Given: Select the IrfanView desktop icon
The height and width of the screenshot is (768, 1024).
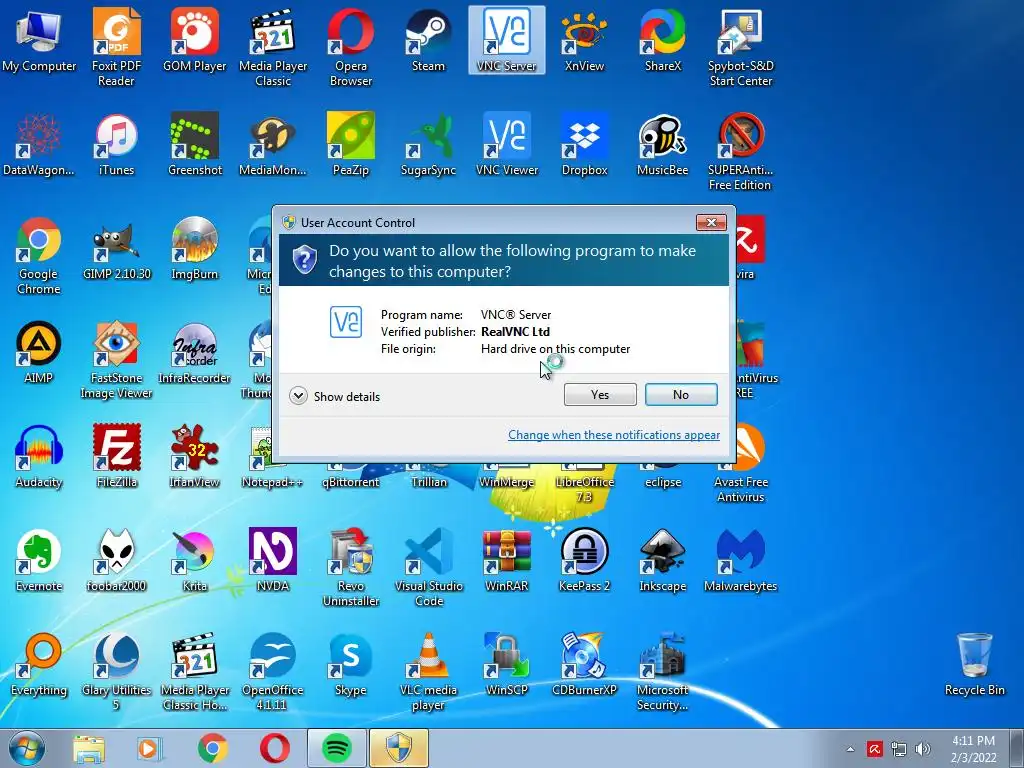Looking at the screenshot, I should pos(195,456).
